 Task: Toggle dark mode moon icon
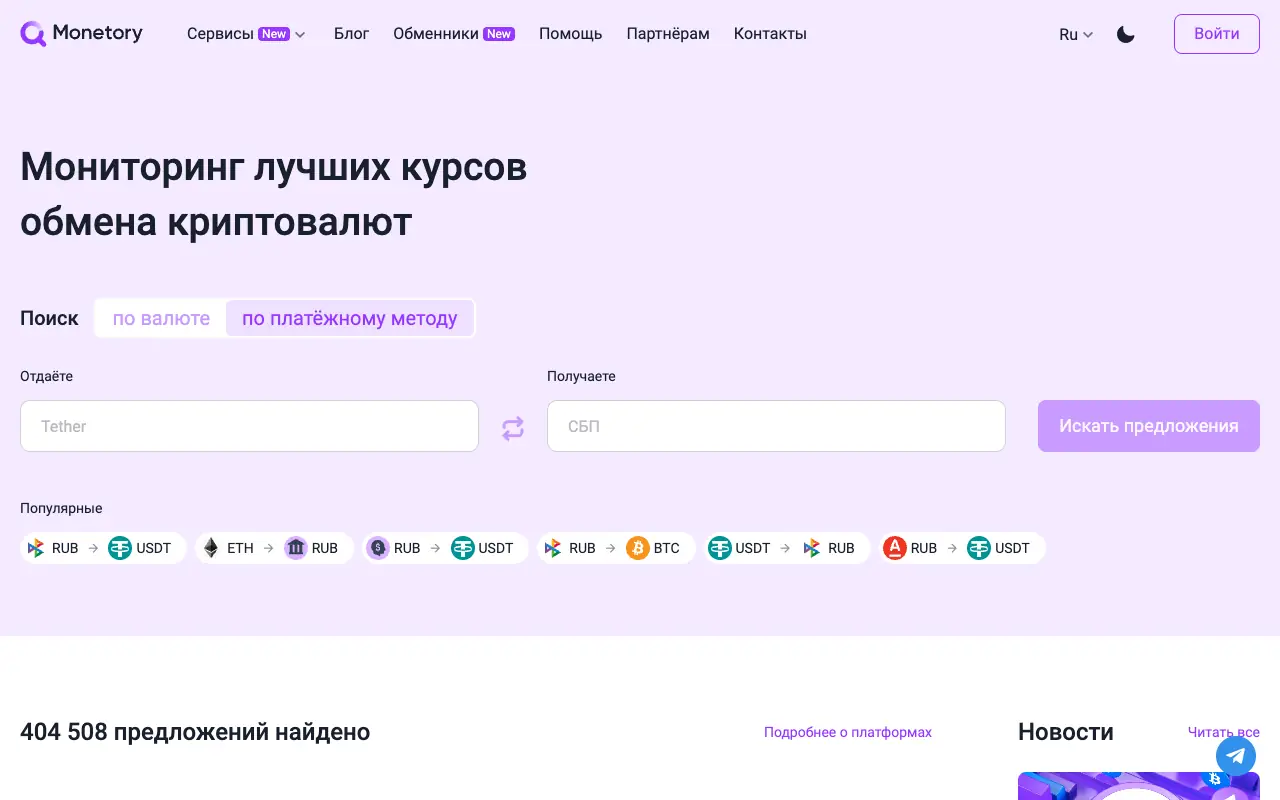point(1126,34)
